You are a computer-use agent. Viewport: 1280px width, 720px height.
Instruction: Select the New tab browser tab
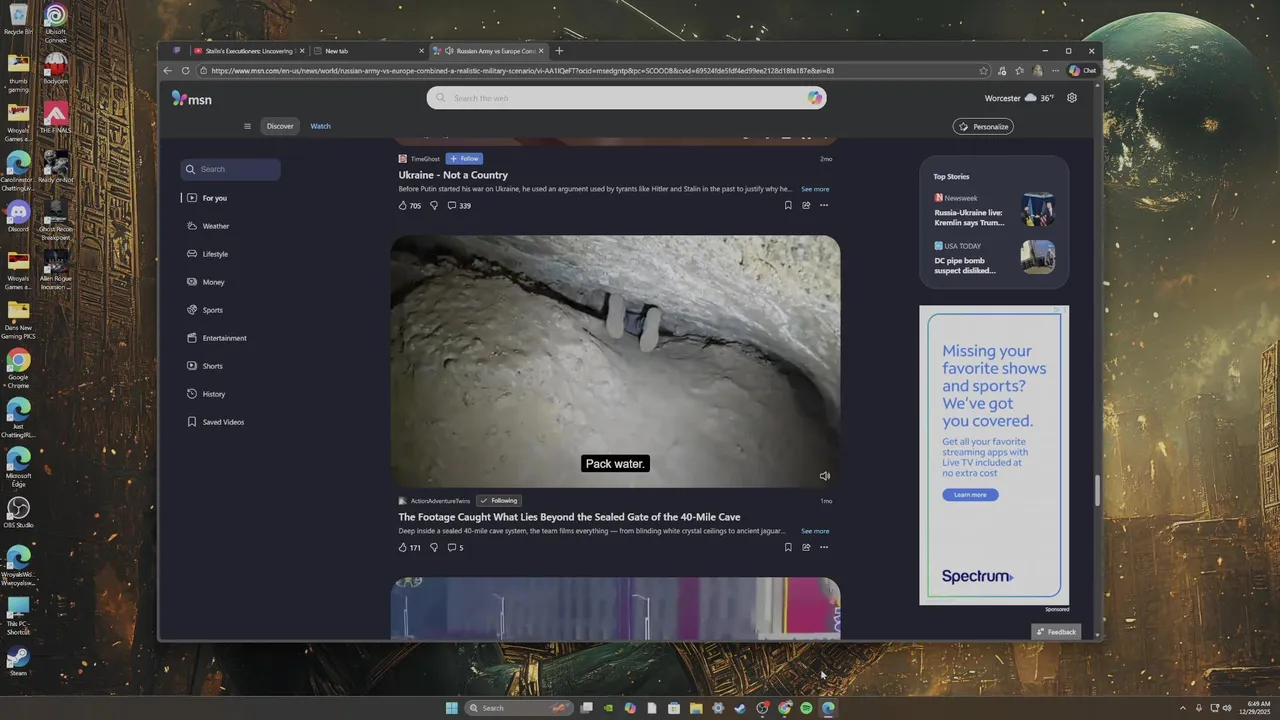[367, 51]
